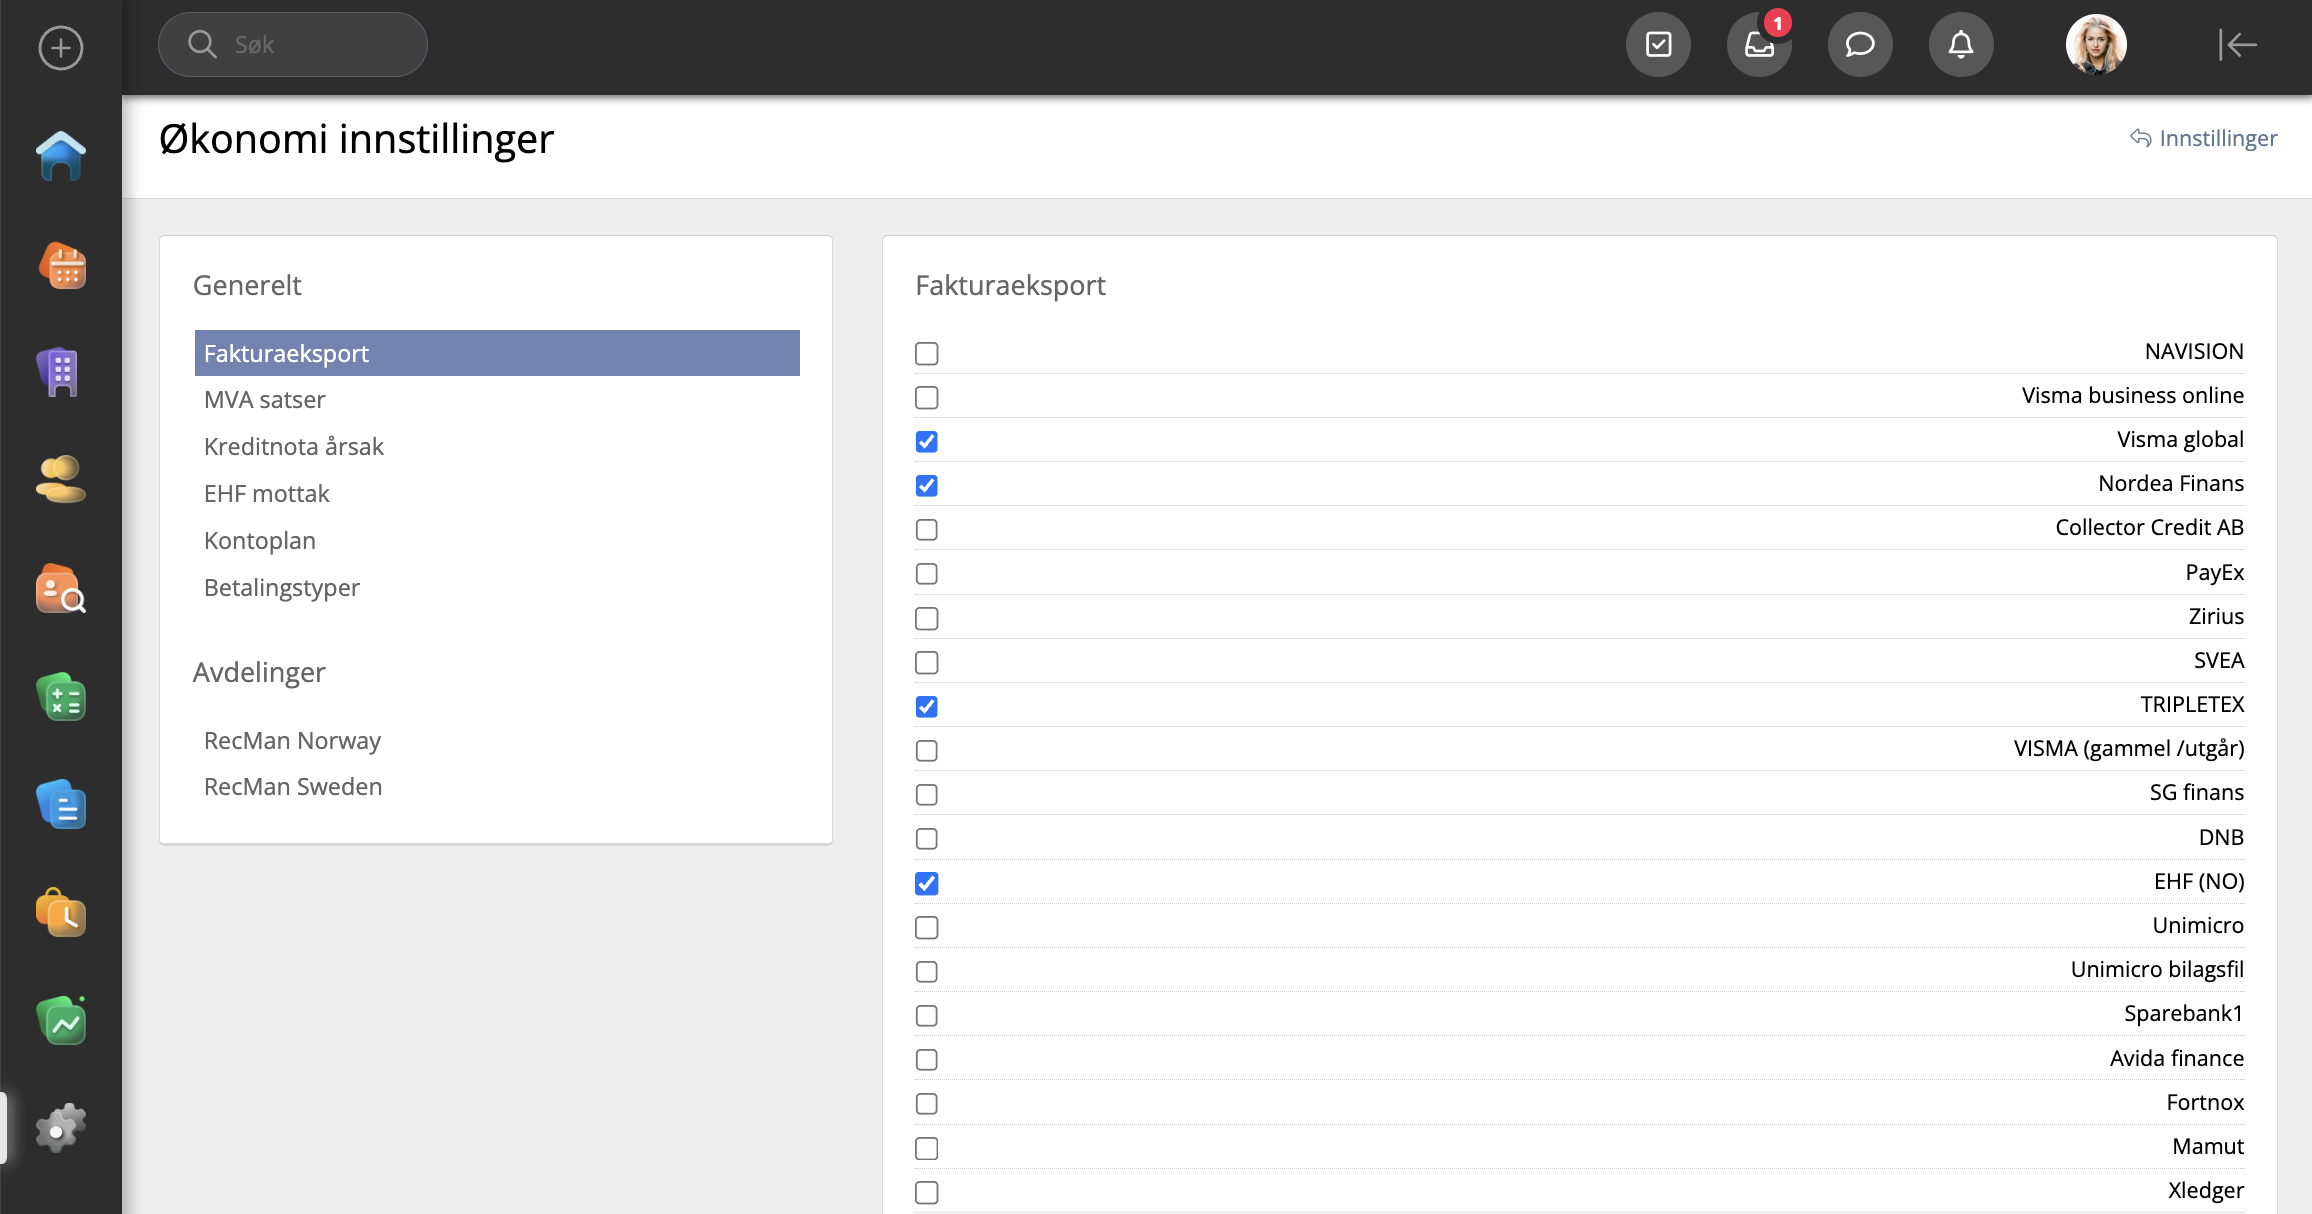The height and width of the screenshot is (1214, 2312).
Task: Collapse the sidebar with arrow icon
Action: pyautogui.click(x=2237, y=45)
